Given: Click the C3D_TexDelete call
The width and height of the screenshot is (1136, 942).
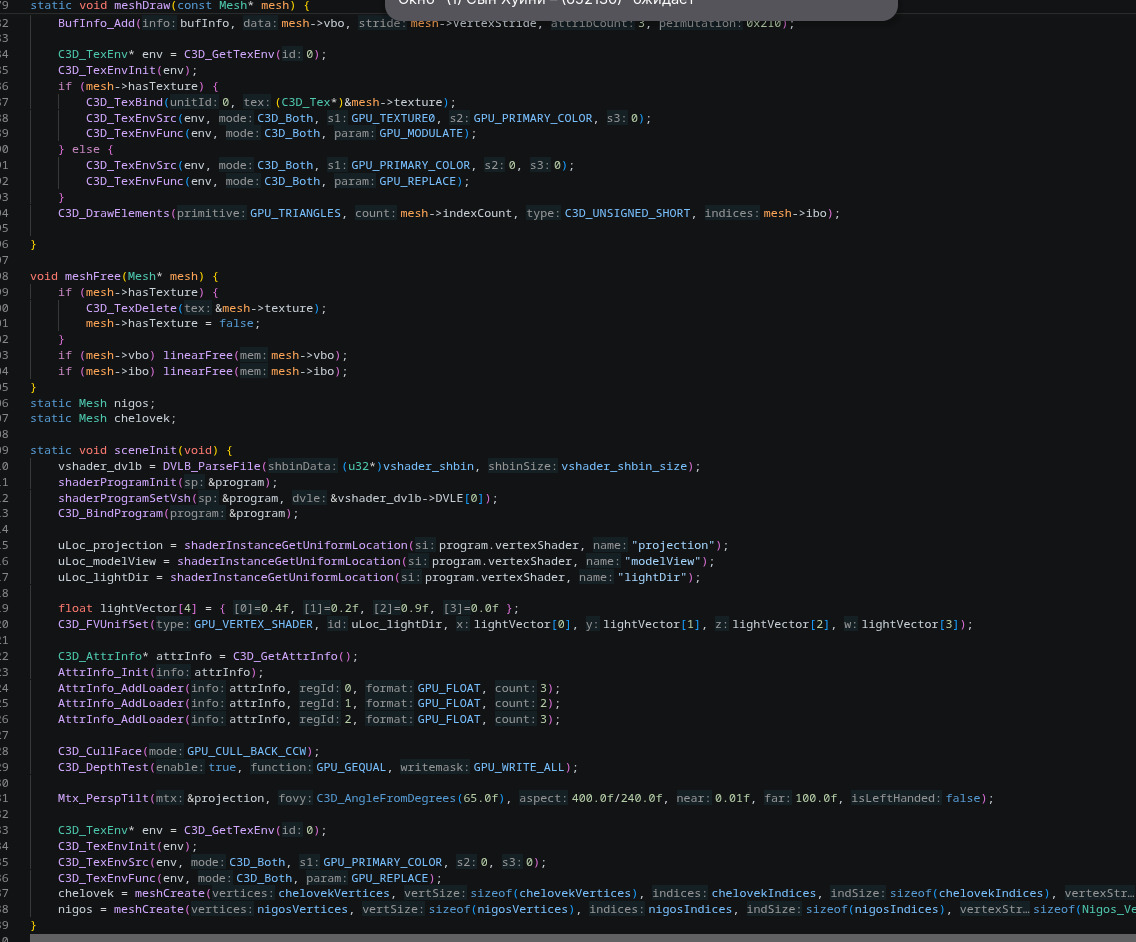Looking at the screenshot, I should point(131,308).
